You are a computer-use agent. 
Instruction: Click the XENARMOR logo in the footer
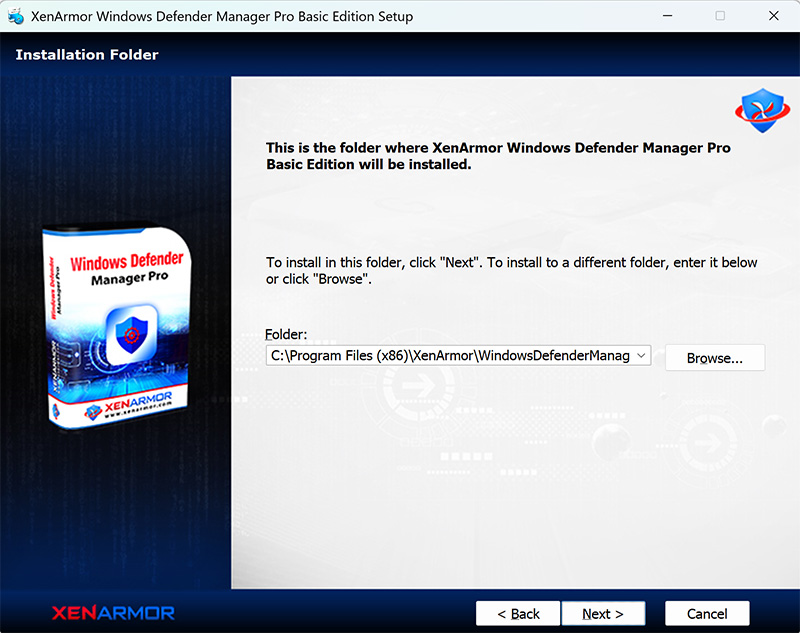tap(113, 613)
